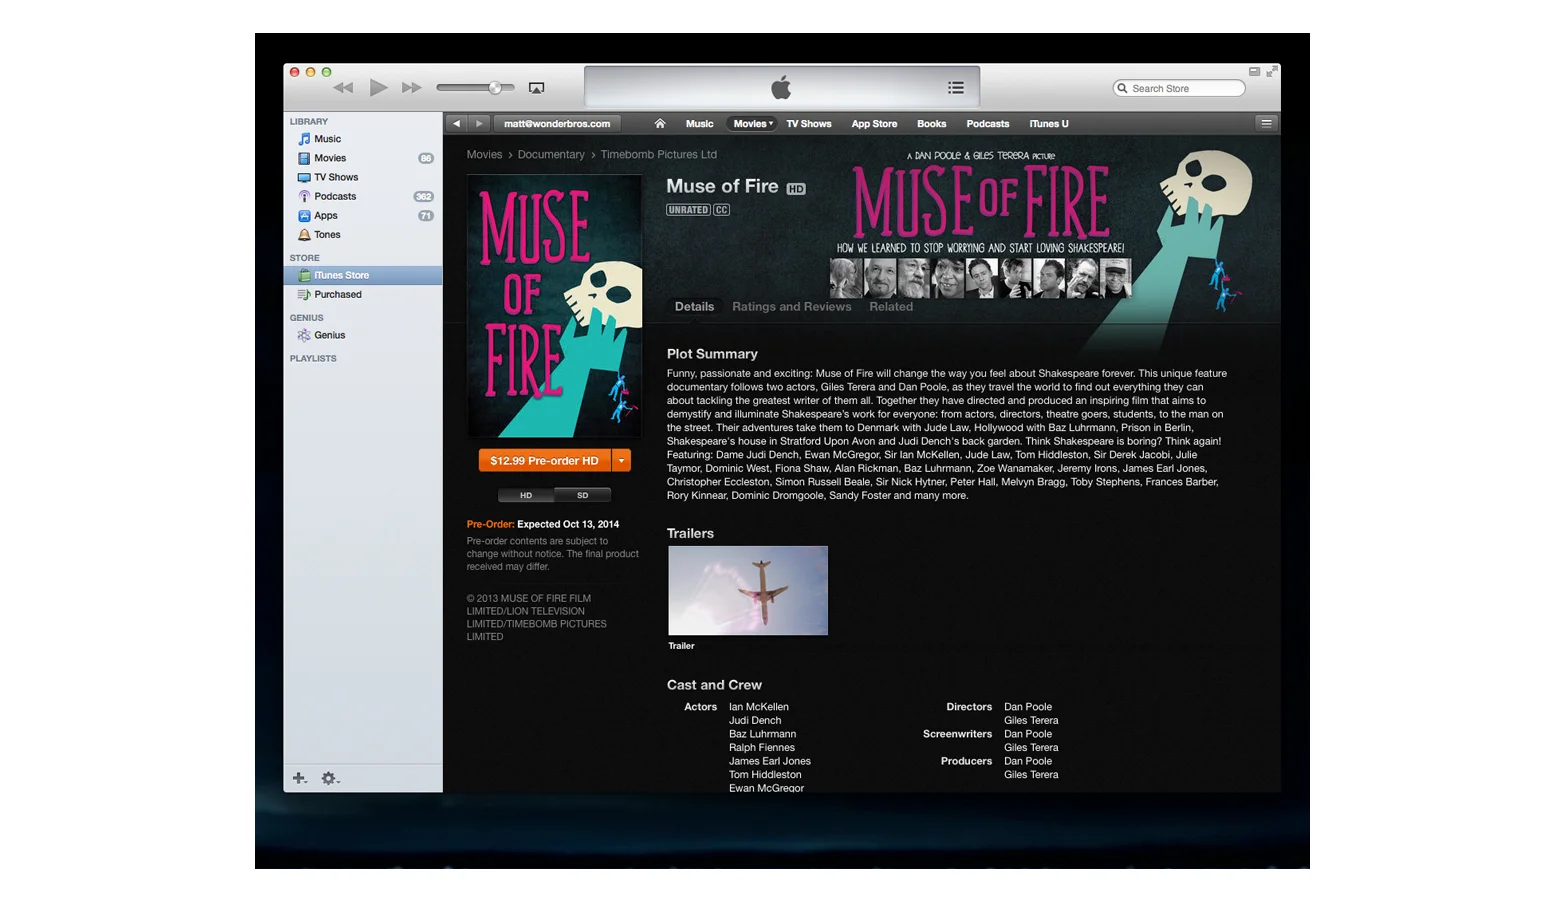Click actor name James Earl Jones
Image resolution: width=1566 pixels, height=900 pixels.
pyautogui.click(x=769, y=761)
